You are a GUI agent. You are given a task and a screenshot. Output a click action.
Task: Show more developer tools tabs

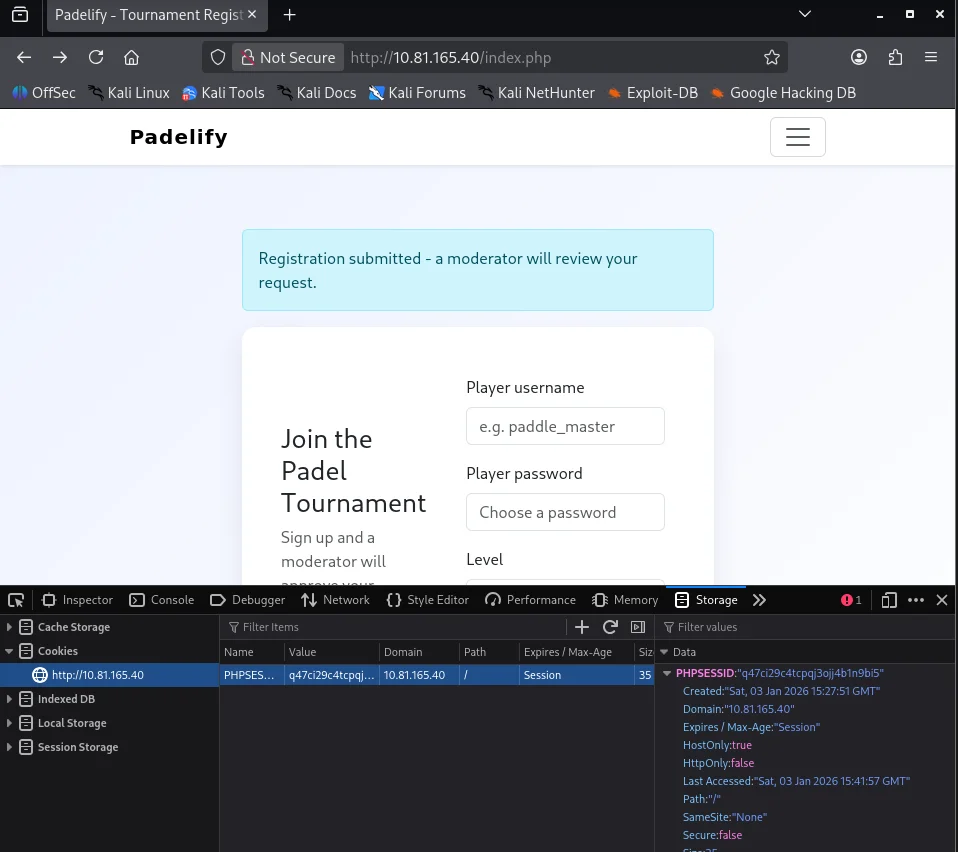click(x=759, y=600)
